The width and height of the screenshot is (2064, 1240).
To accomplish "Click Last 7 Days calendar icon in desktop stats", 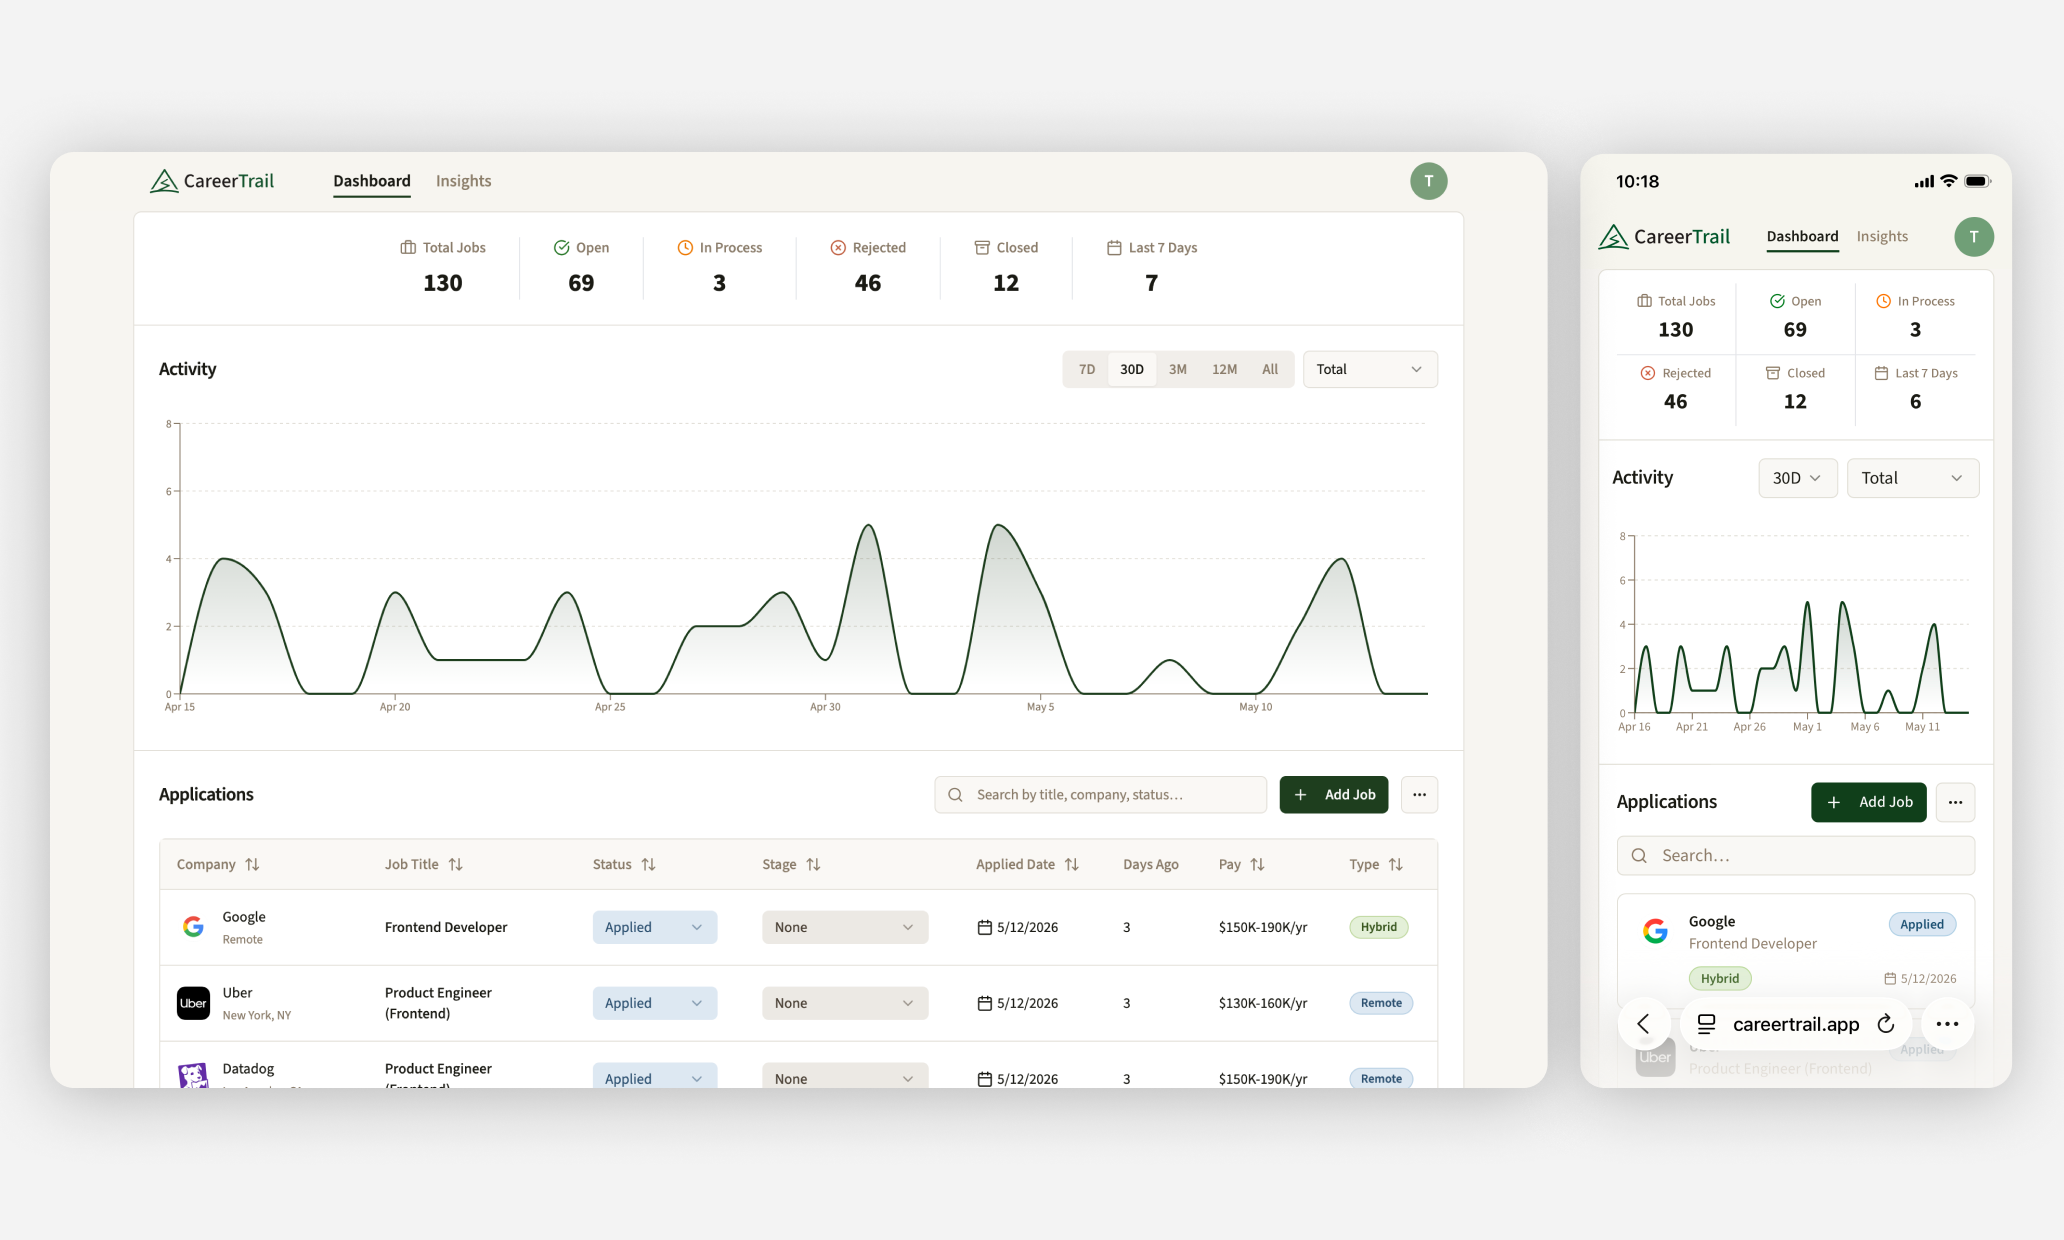I will [x=1114, y=247].
